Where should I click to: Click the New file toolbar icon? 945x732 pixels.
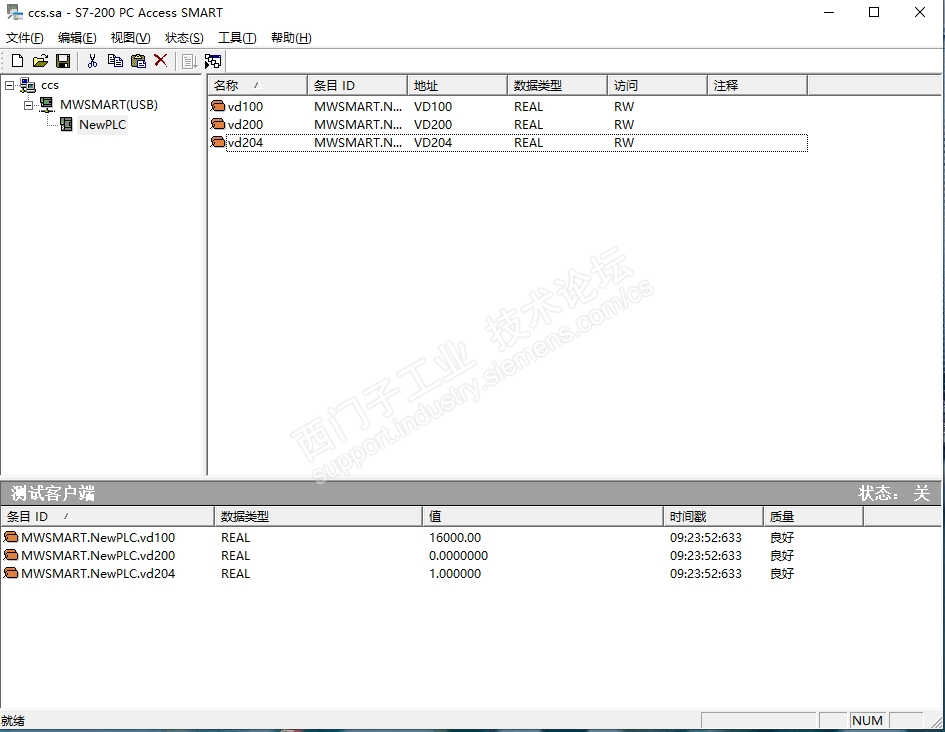[17, 61]
